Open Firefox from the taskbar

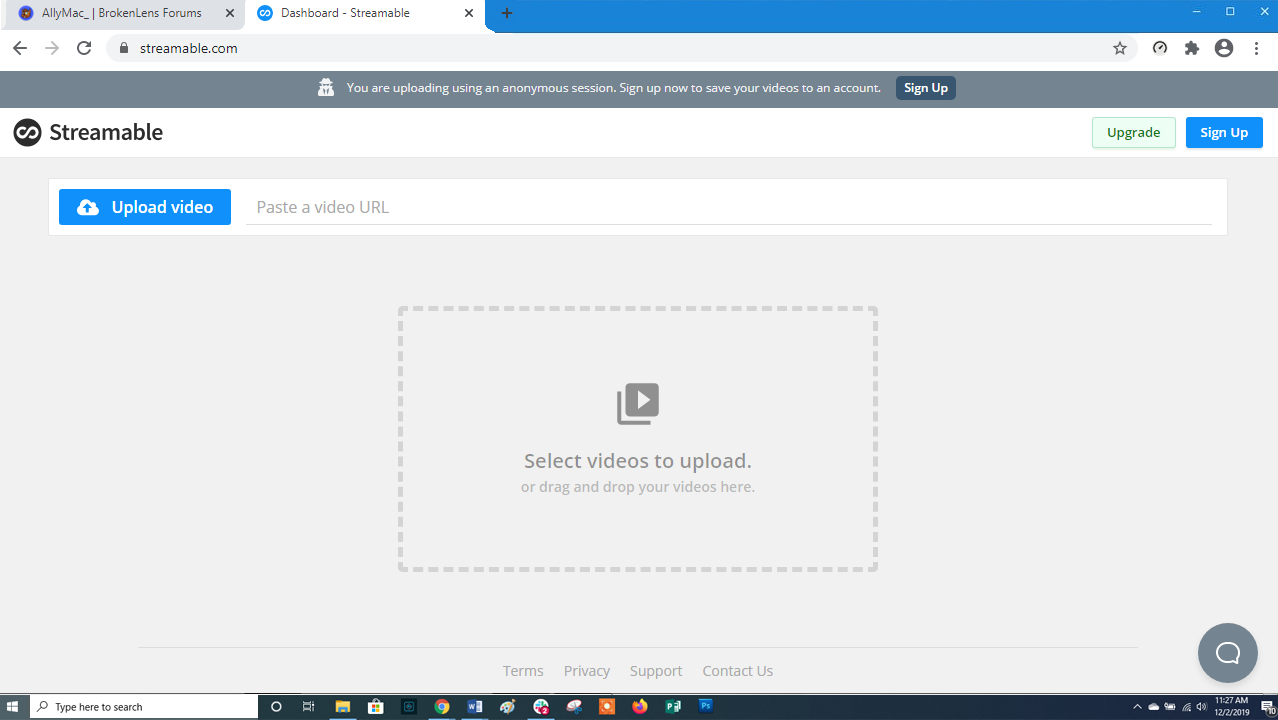(640, 706)
